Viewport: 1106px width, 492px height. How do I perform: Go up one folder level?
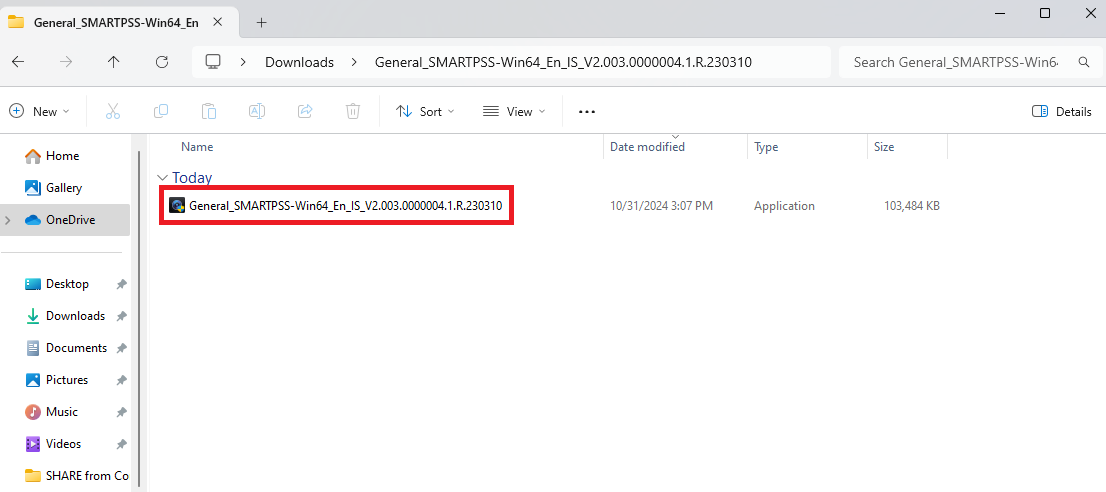(x=114, y=62)
